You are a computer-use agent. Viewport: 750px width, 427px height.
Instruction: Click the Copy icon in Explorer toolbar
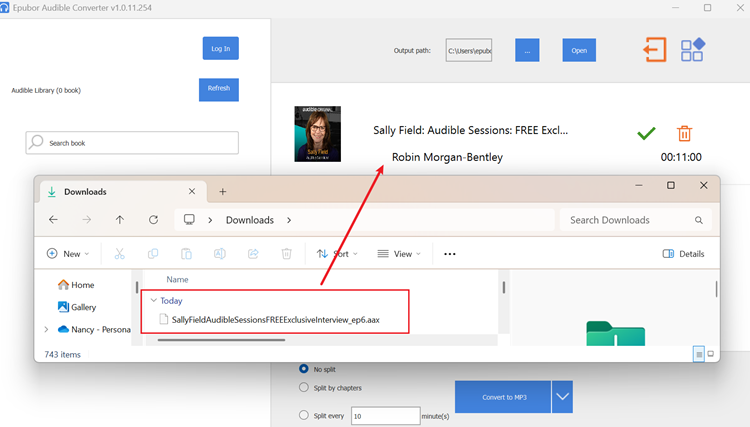click(x=153, y=253)
